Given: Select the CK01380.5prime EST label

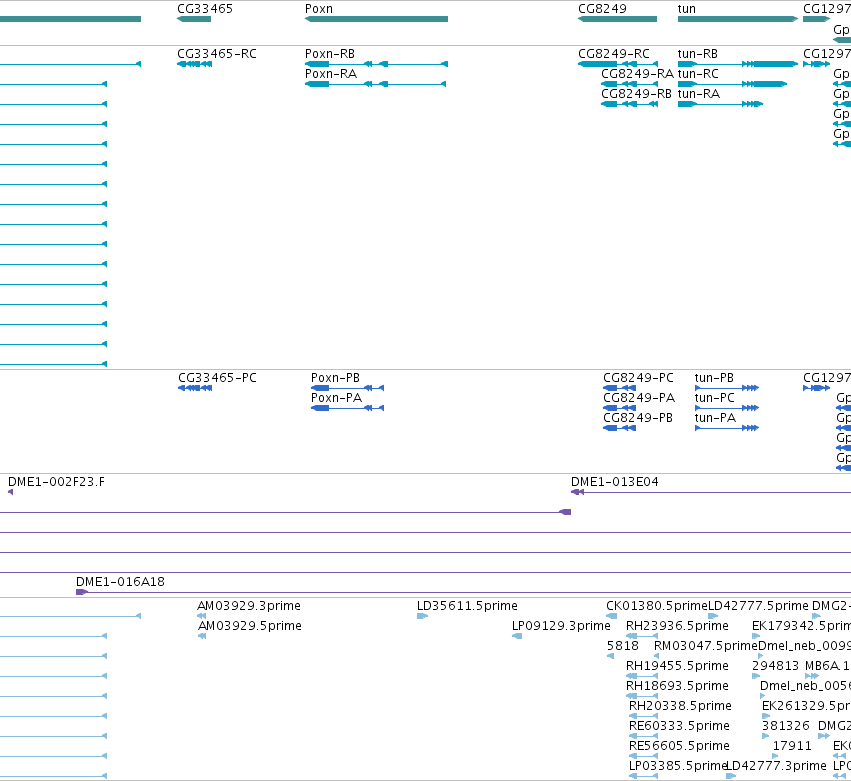Looking at the screenshot, I should [x=657, y=606].
